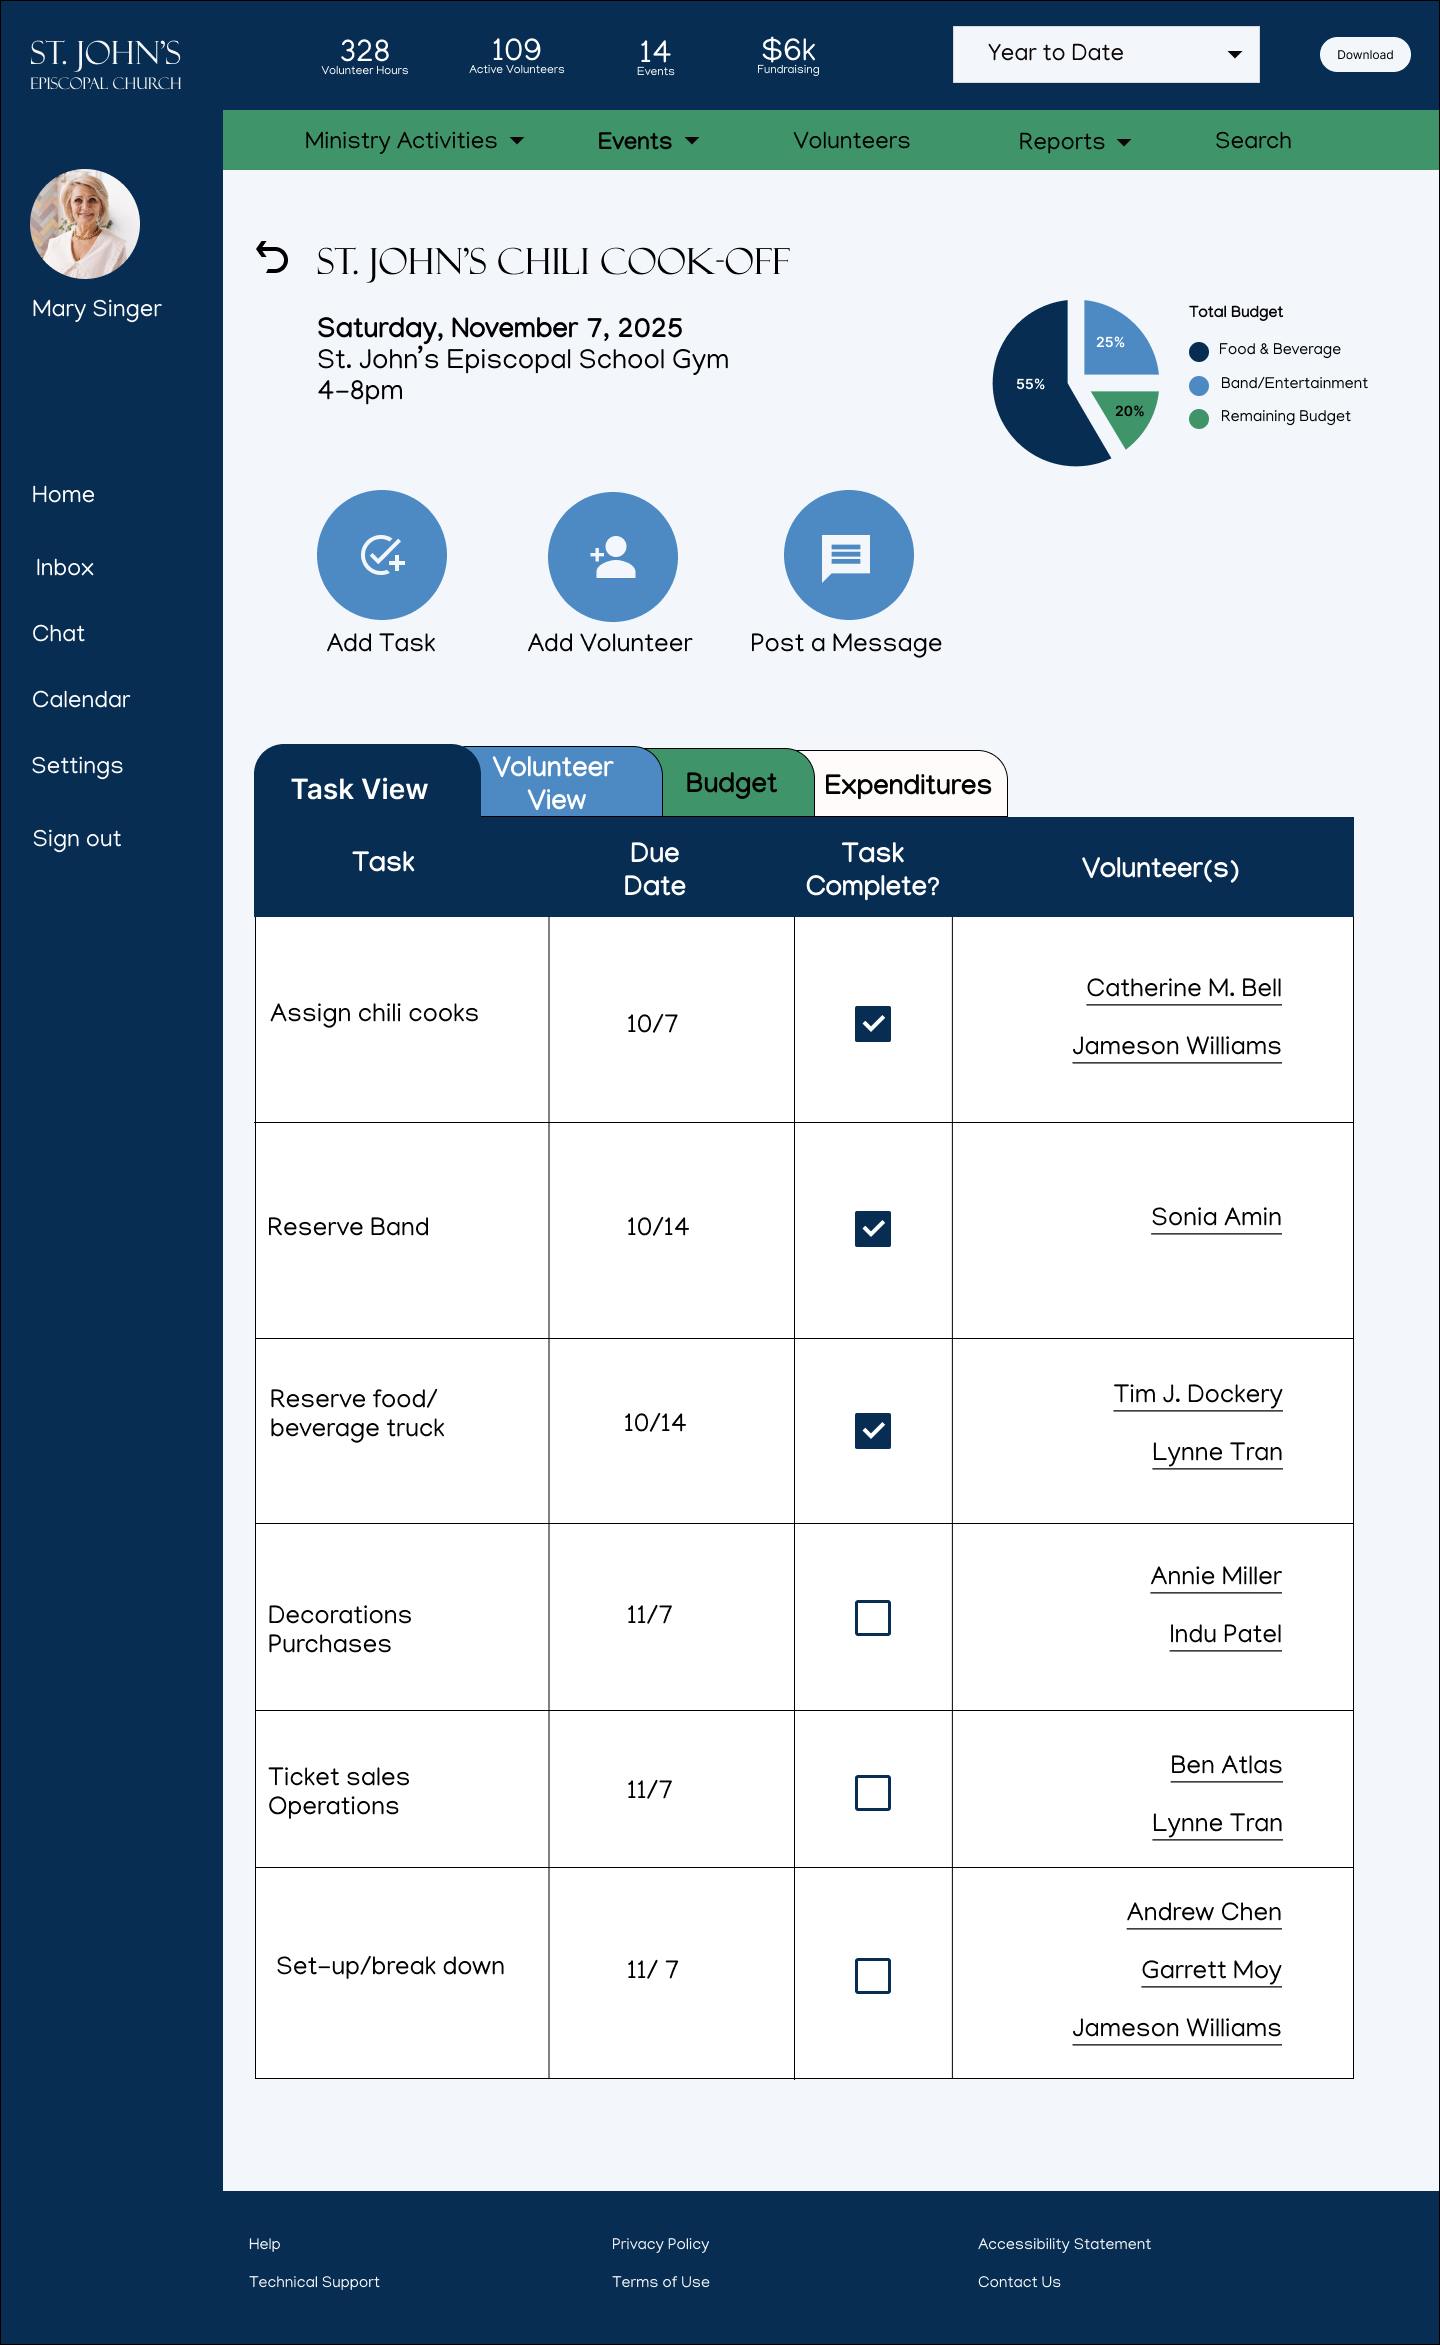Open the Terms of Use footer link
Viewport: 1440px width, 2345px height.
661,2282
